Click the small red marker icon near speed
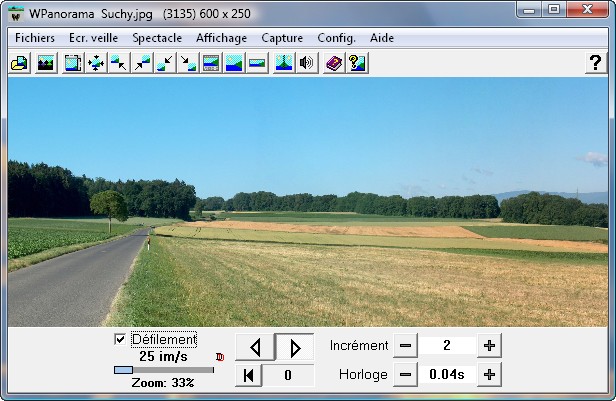 point(220,357)
